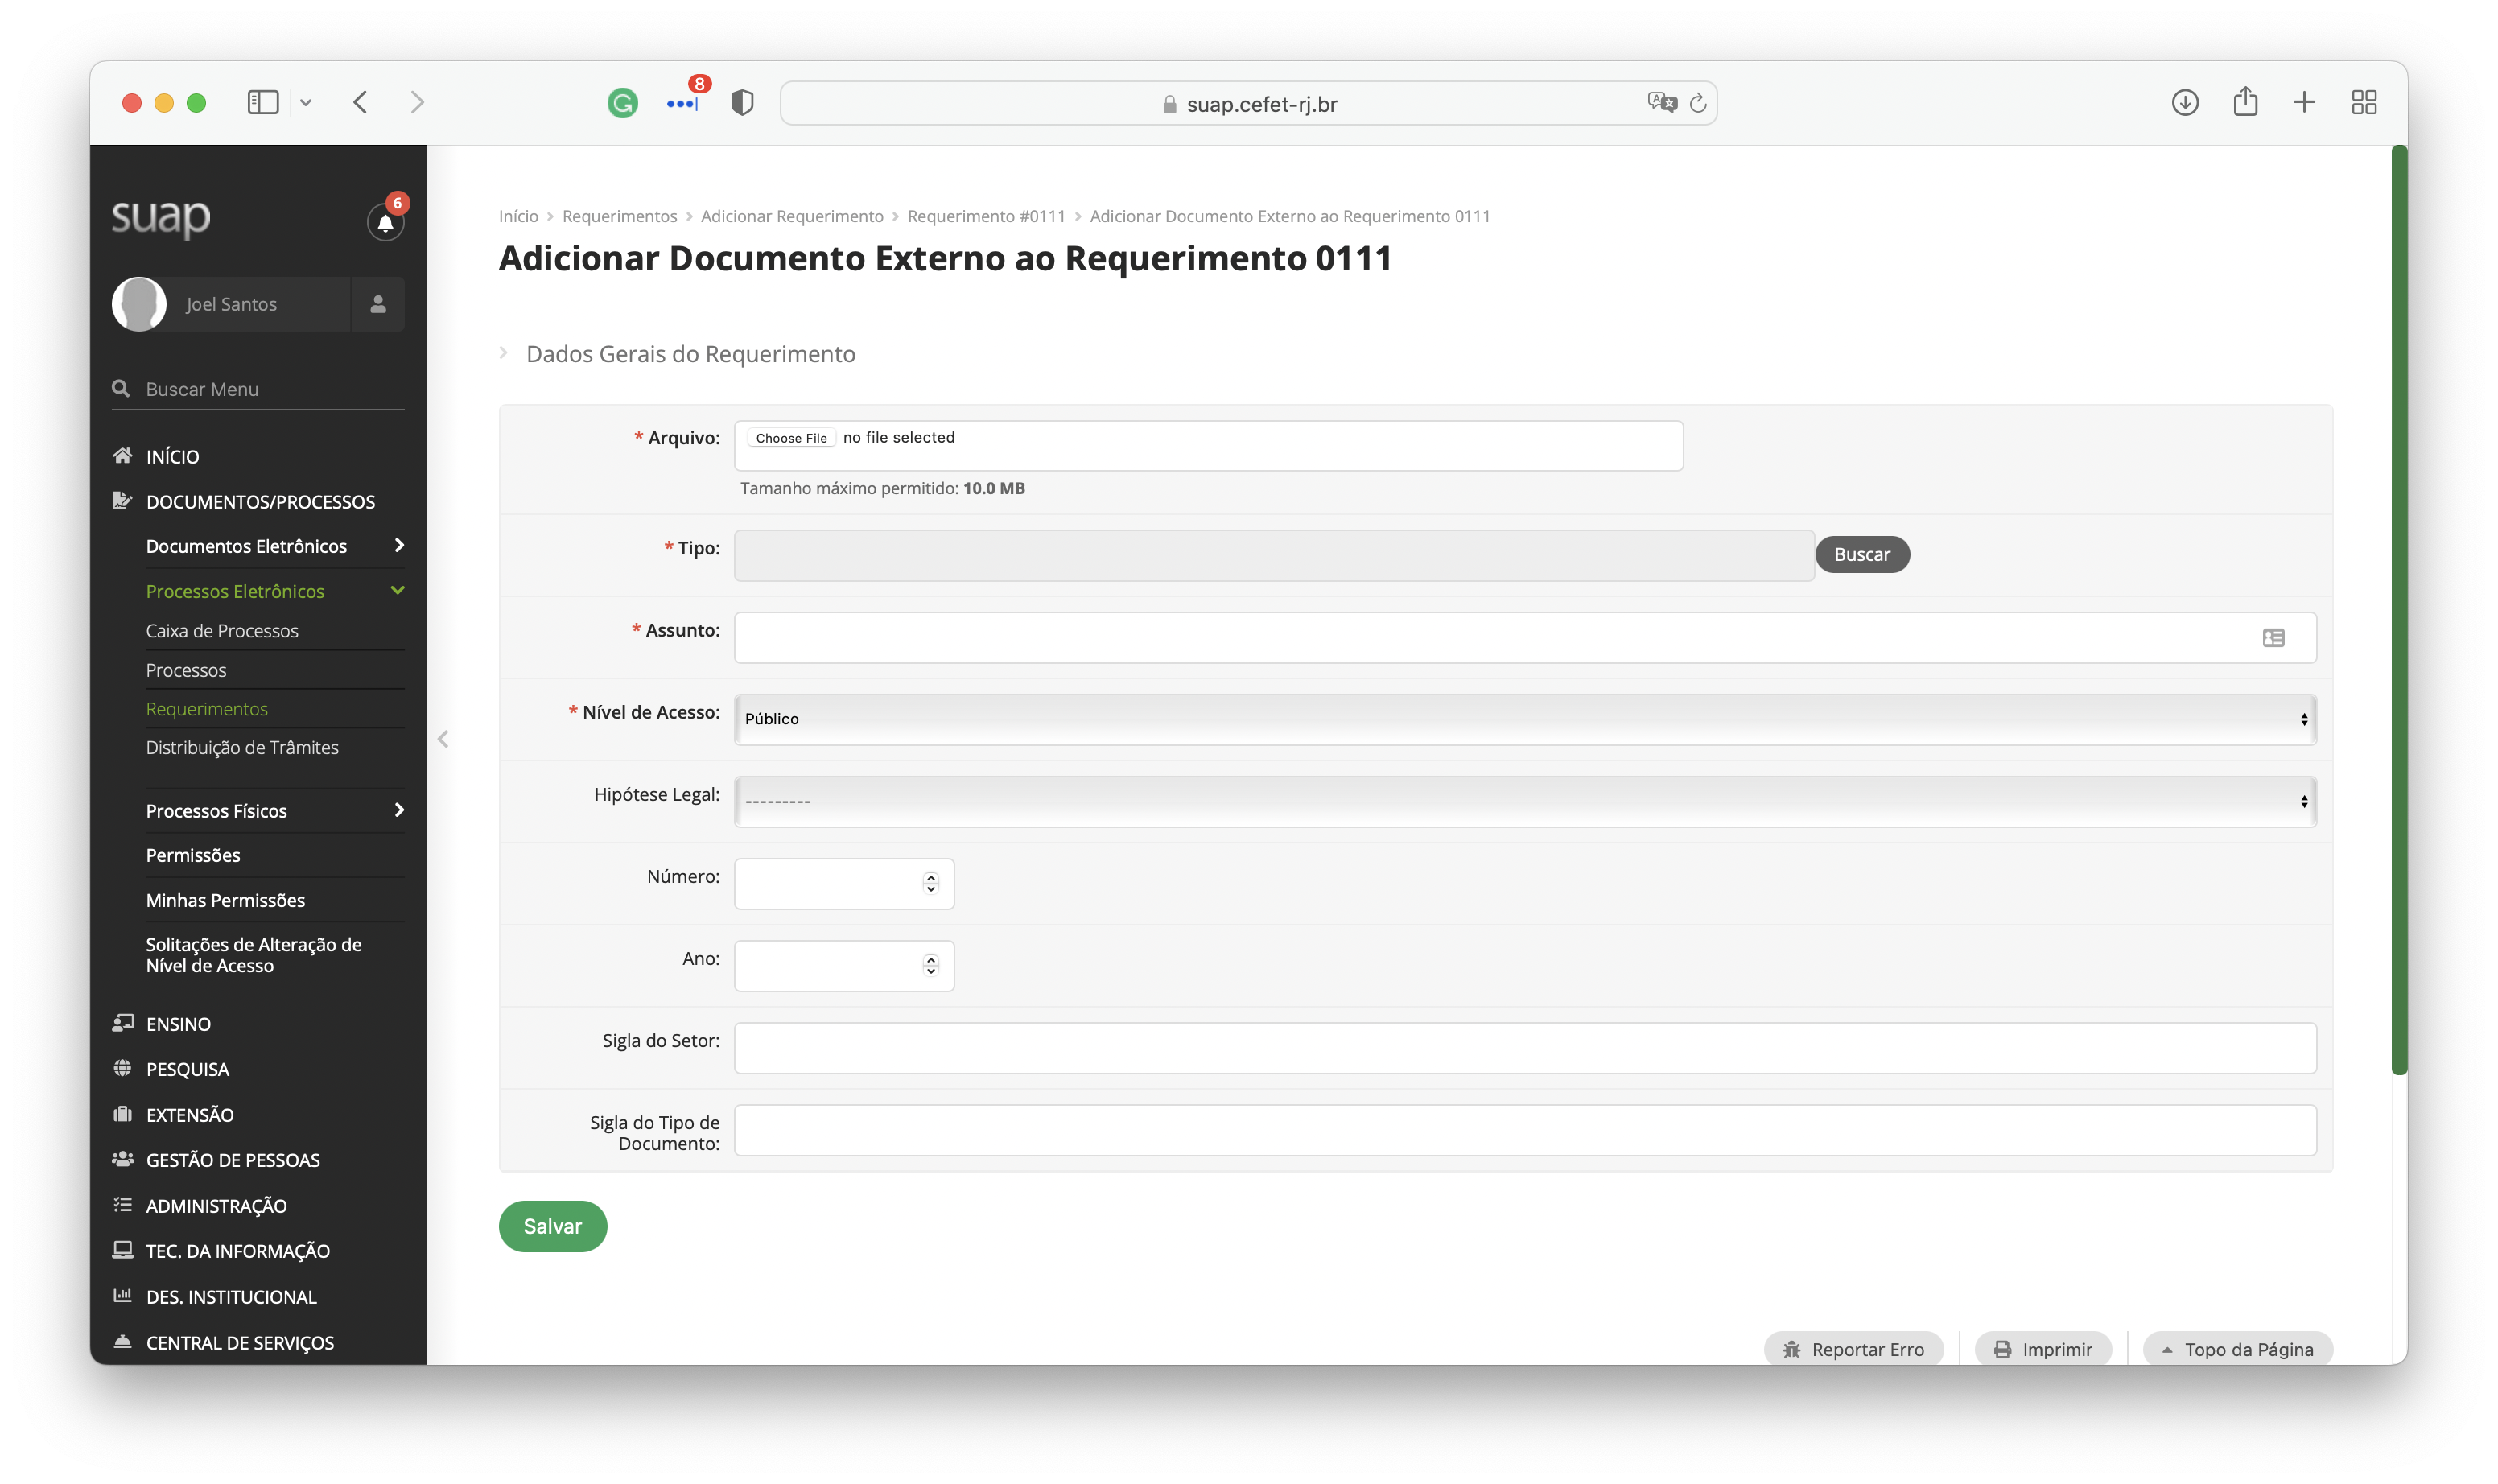Click the ENSINO teaching icon
Viewport: 2498px width, 1484px height.
click(122, 1023)
